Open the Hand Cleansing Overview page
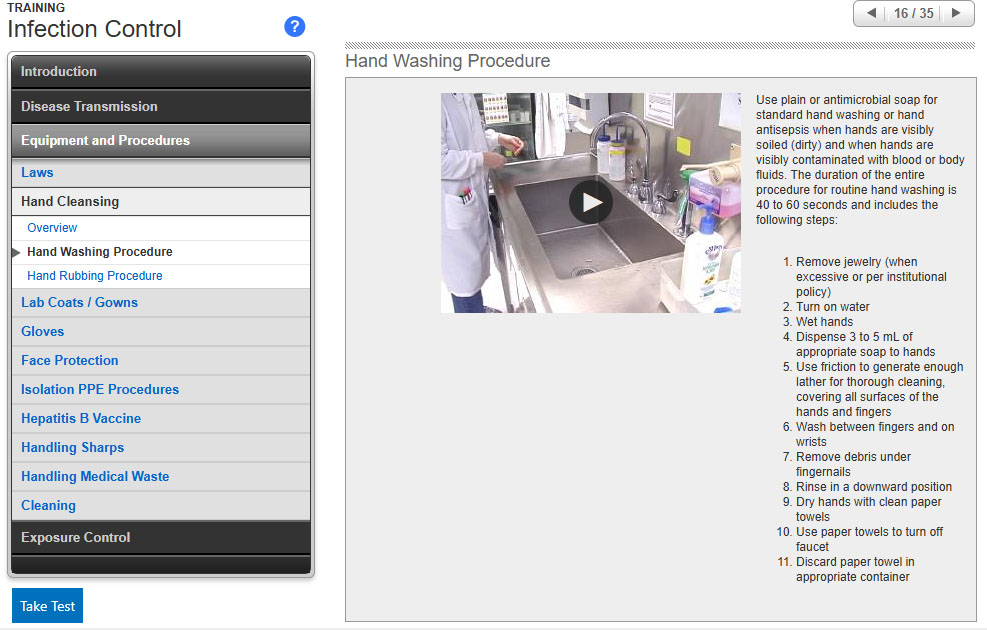 tap(52, 228)
